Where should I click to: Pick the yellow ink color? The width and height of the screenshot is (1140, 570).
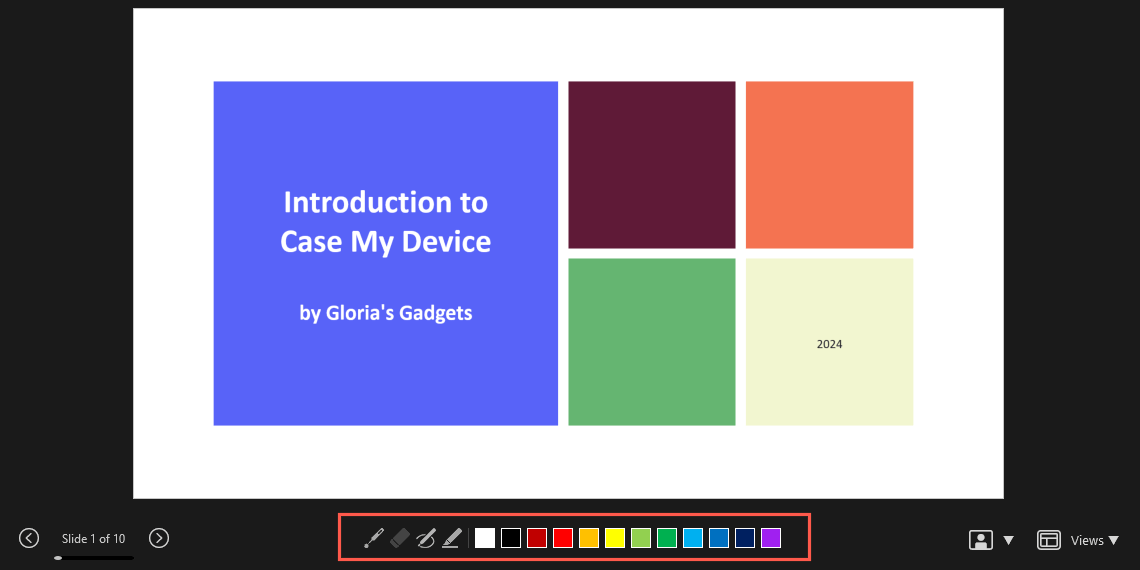pos(615,538)
